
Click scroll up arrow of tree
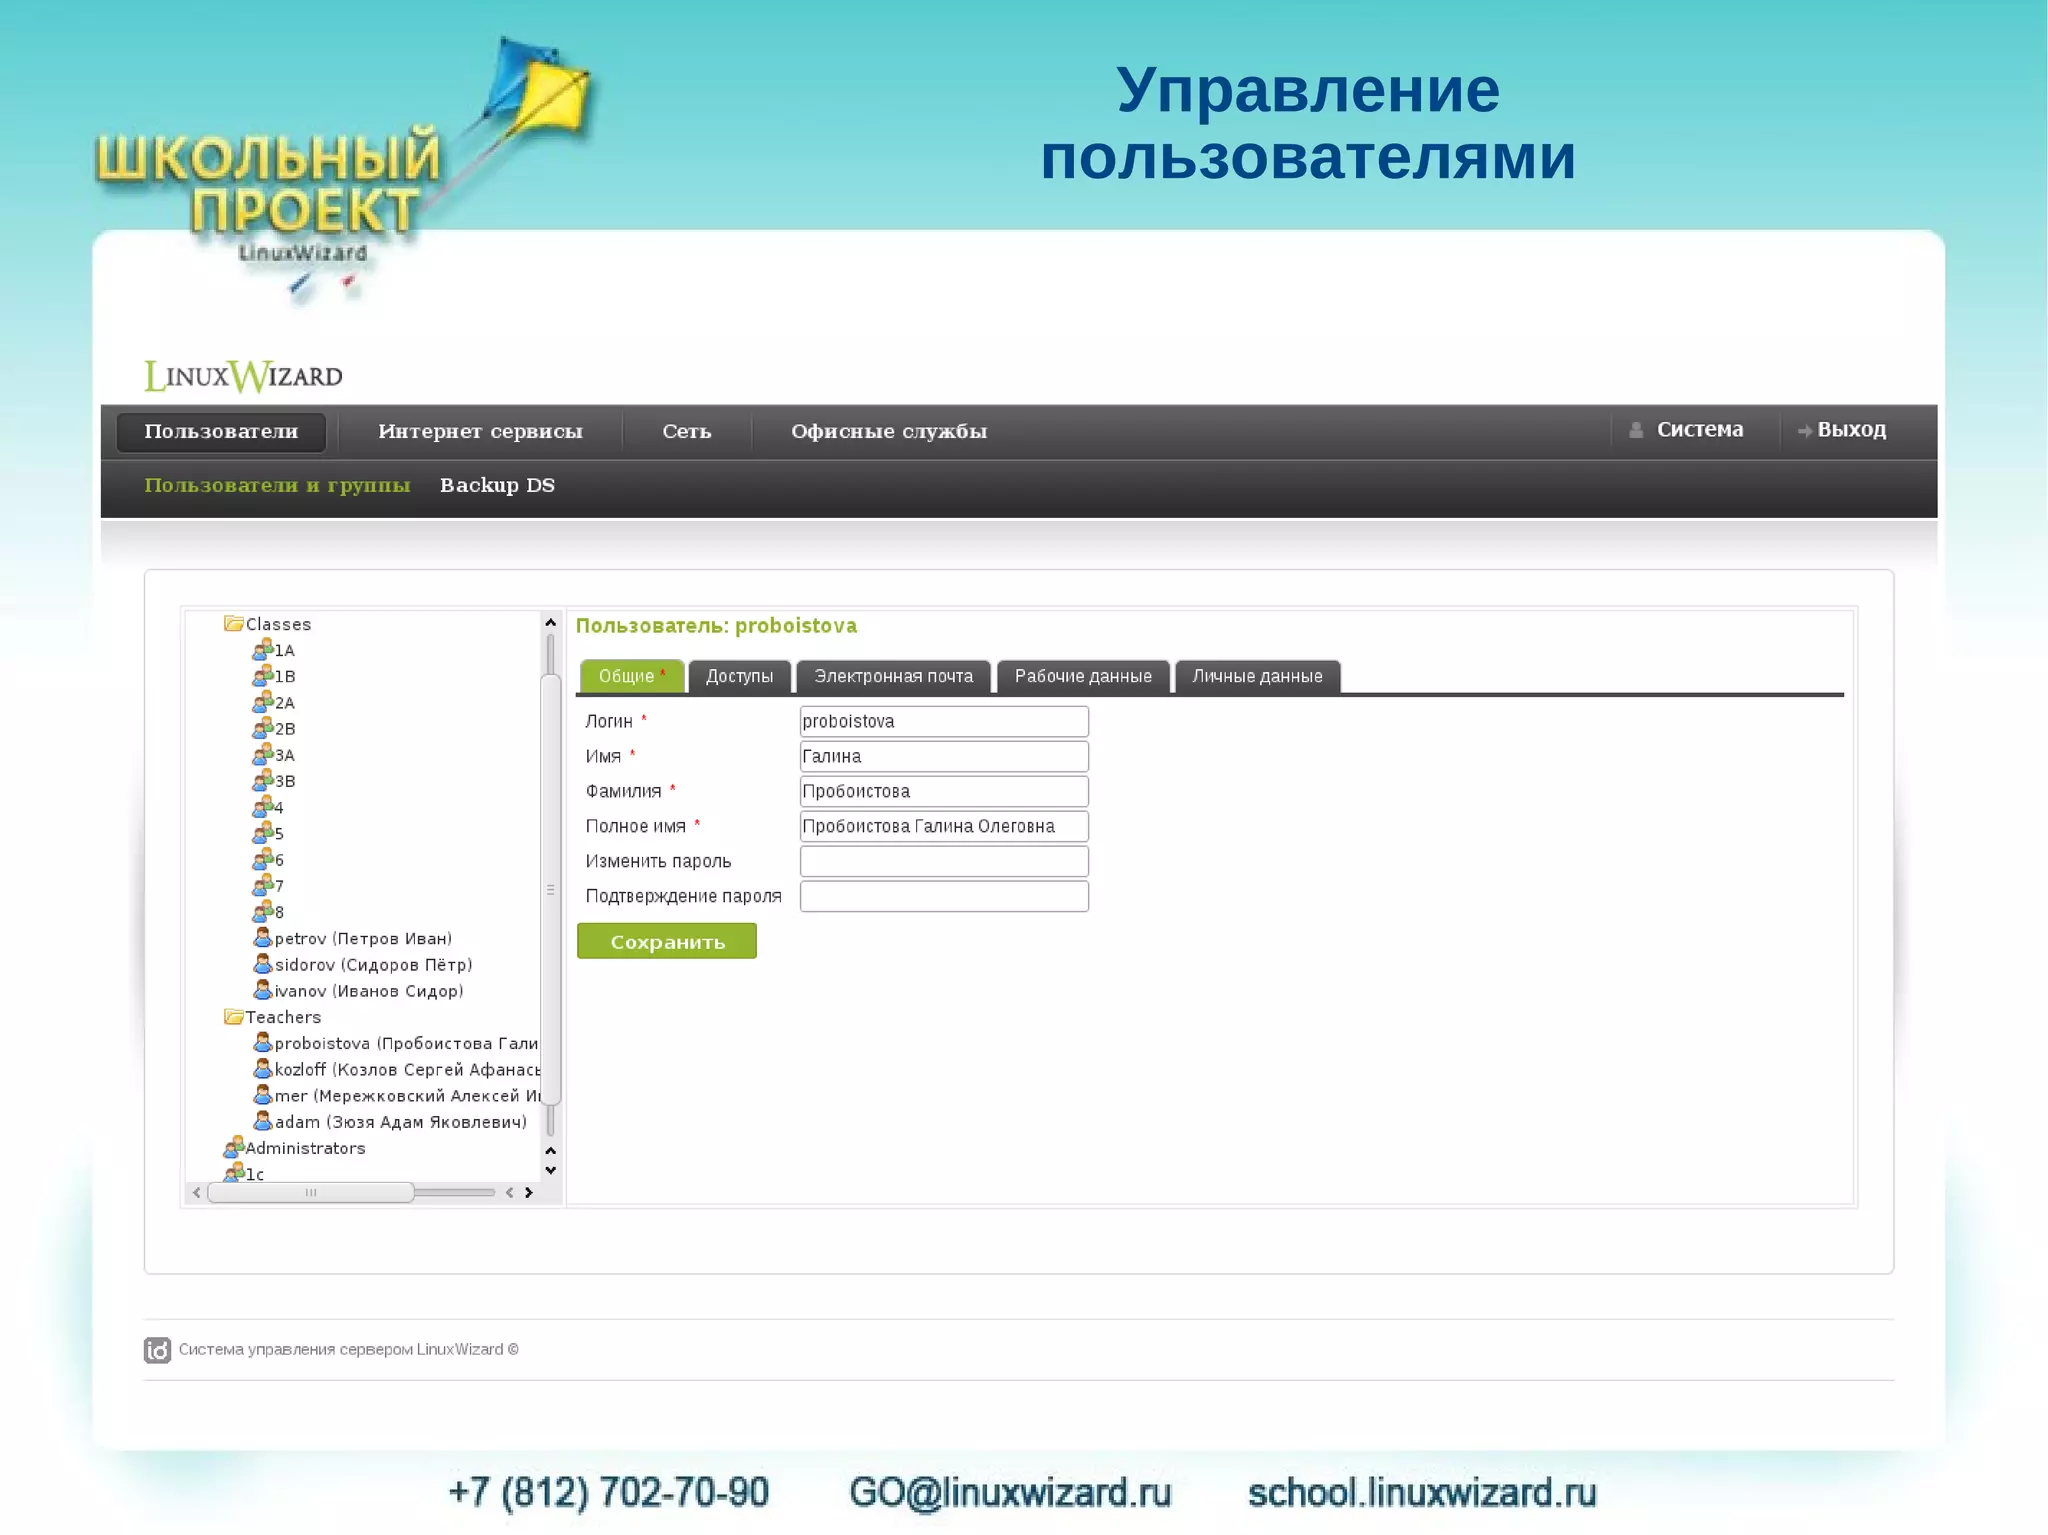pos(550,622)
